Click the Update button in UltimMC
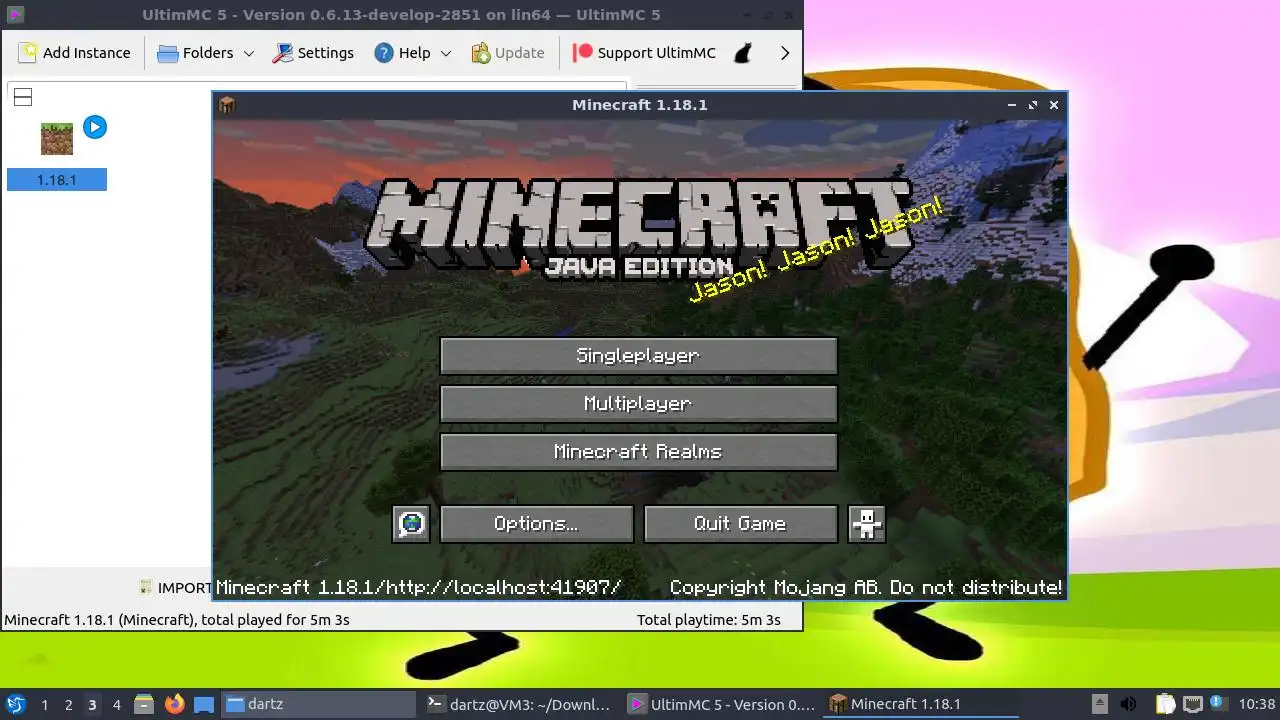1280x720 pixels. (x=508, y=53)
